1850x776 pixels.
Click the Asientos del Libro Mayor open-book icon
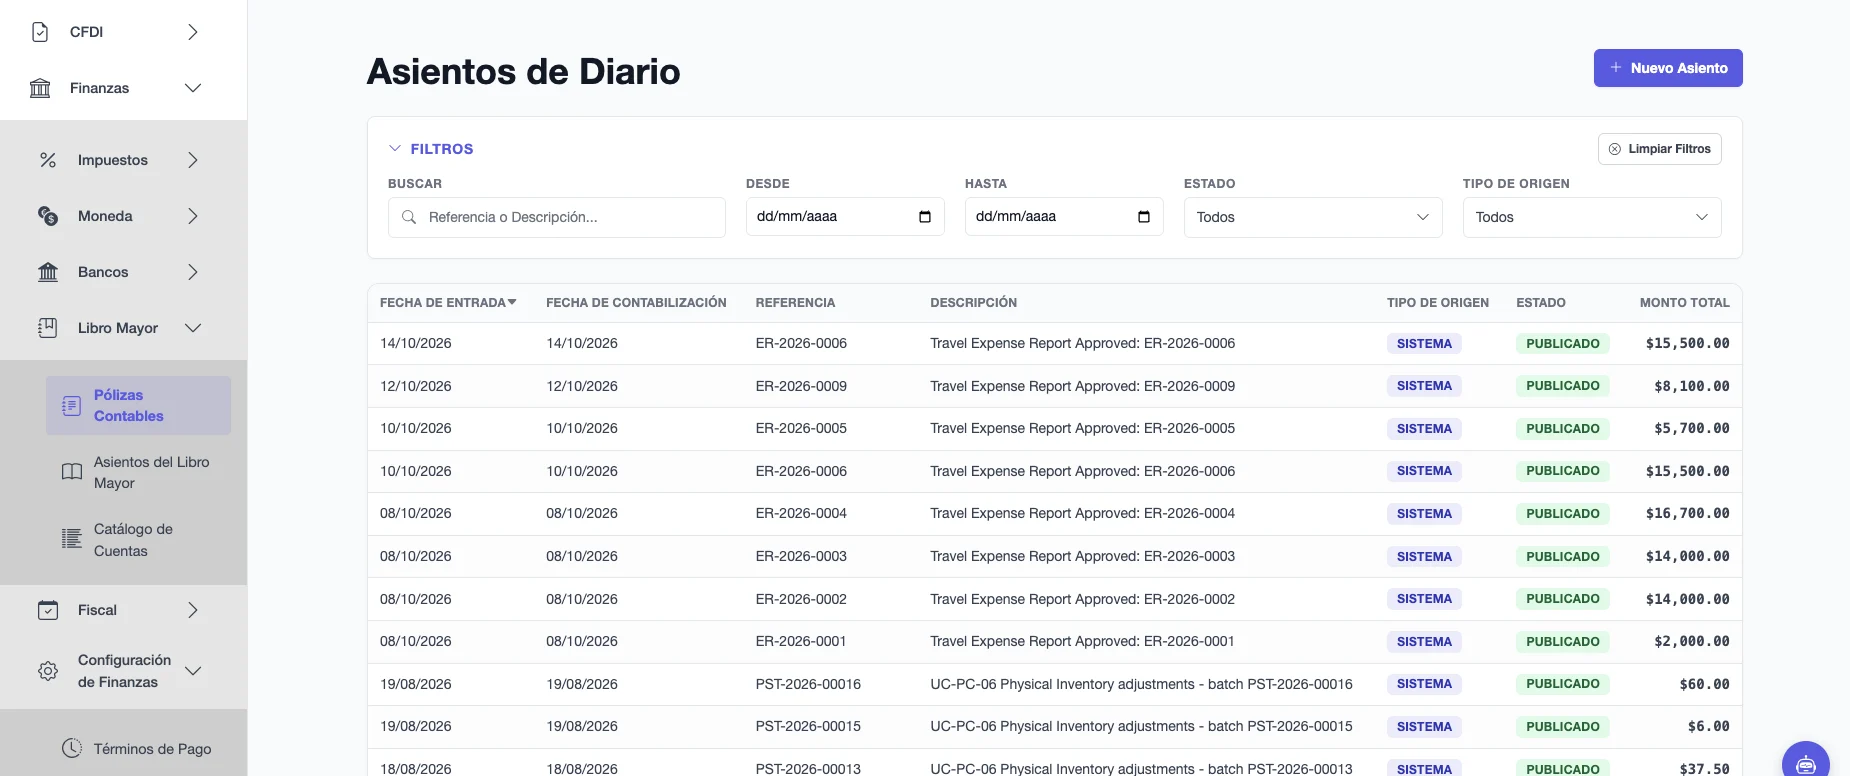(x=72, y=472)
